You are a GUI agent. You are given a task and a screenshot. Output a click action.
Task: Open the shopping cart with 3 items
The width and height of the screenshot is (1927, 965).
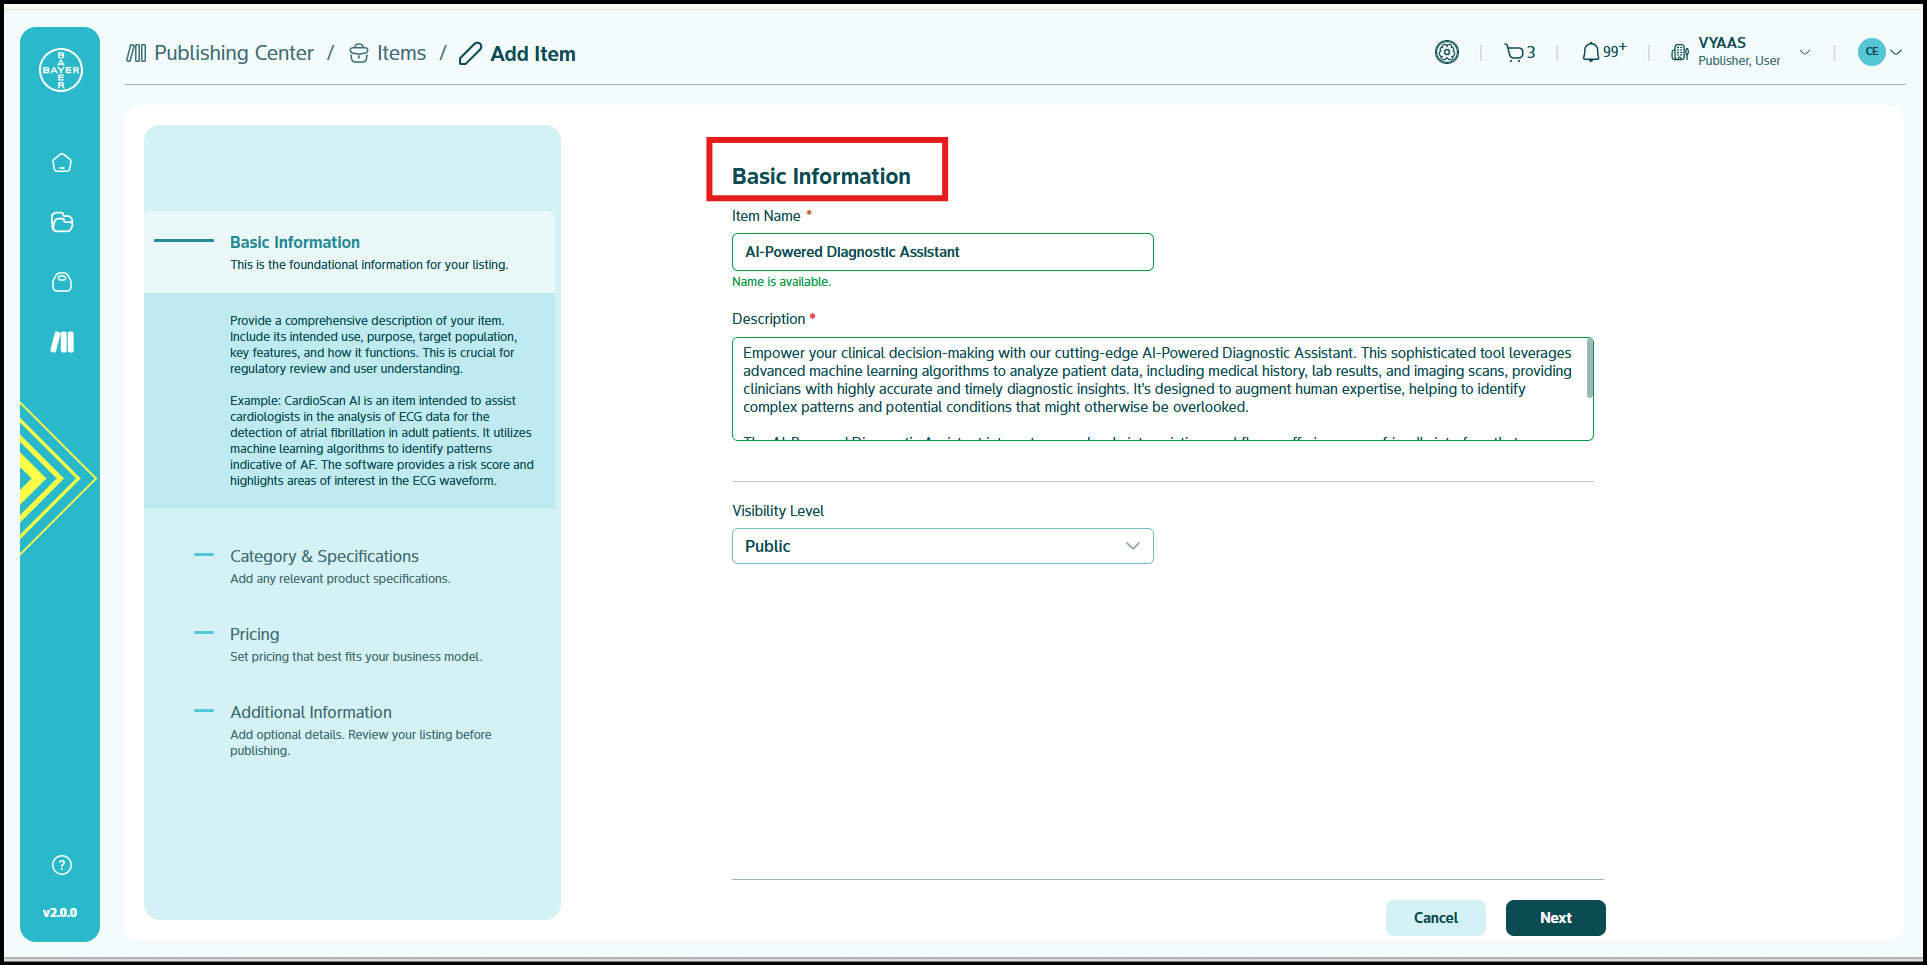pos(1518,53)
